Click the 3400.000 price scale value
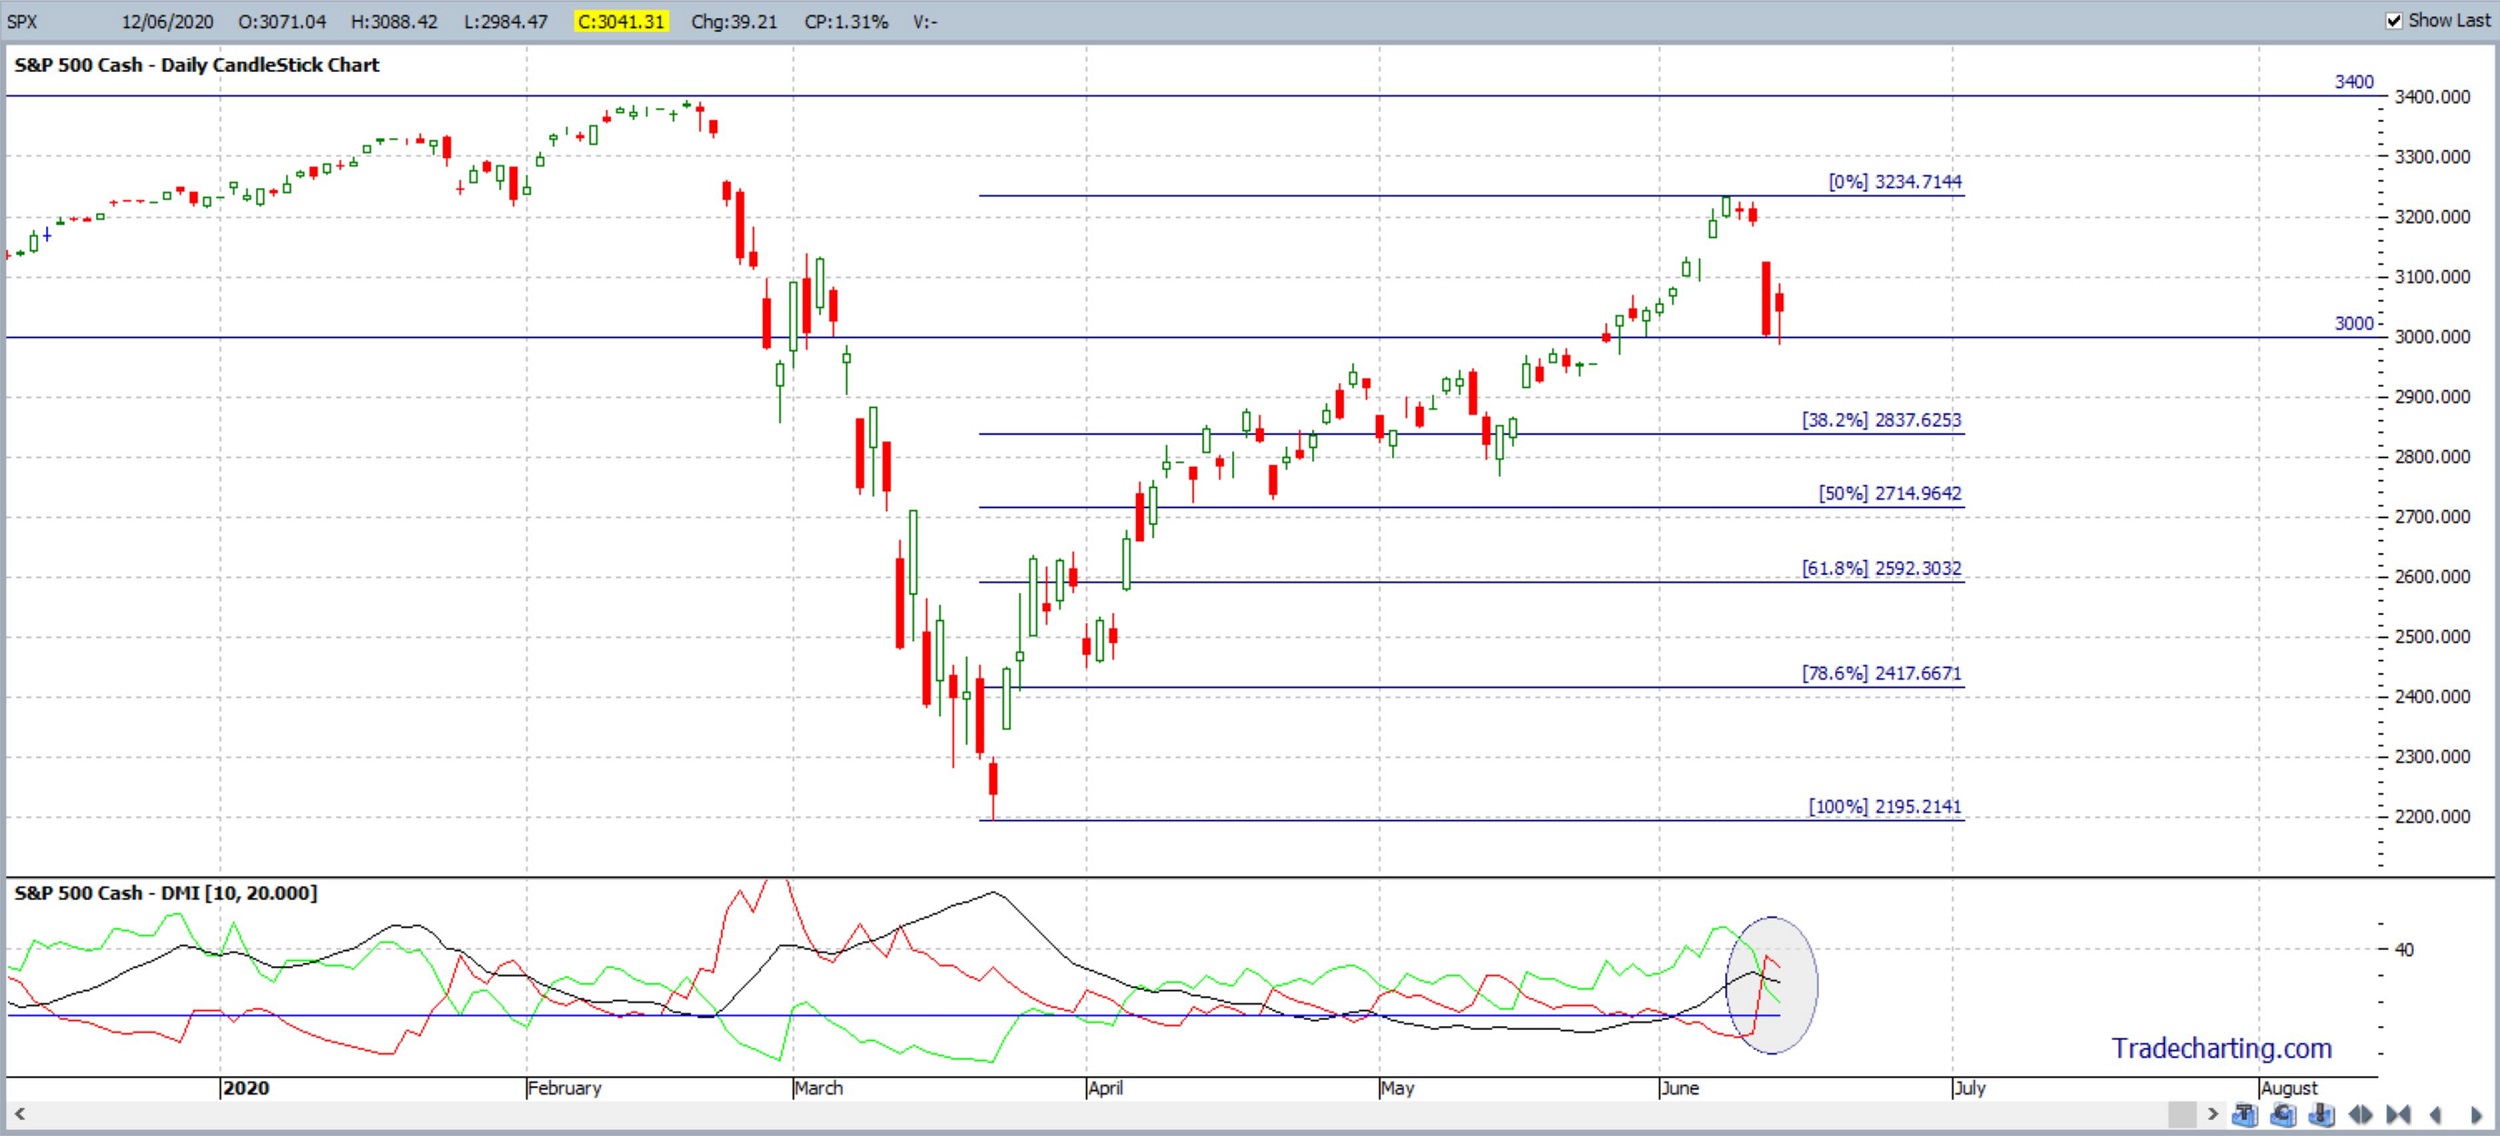The height and width of the screenshot is (1136, 2500). (2432, 97)
